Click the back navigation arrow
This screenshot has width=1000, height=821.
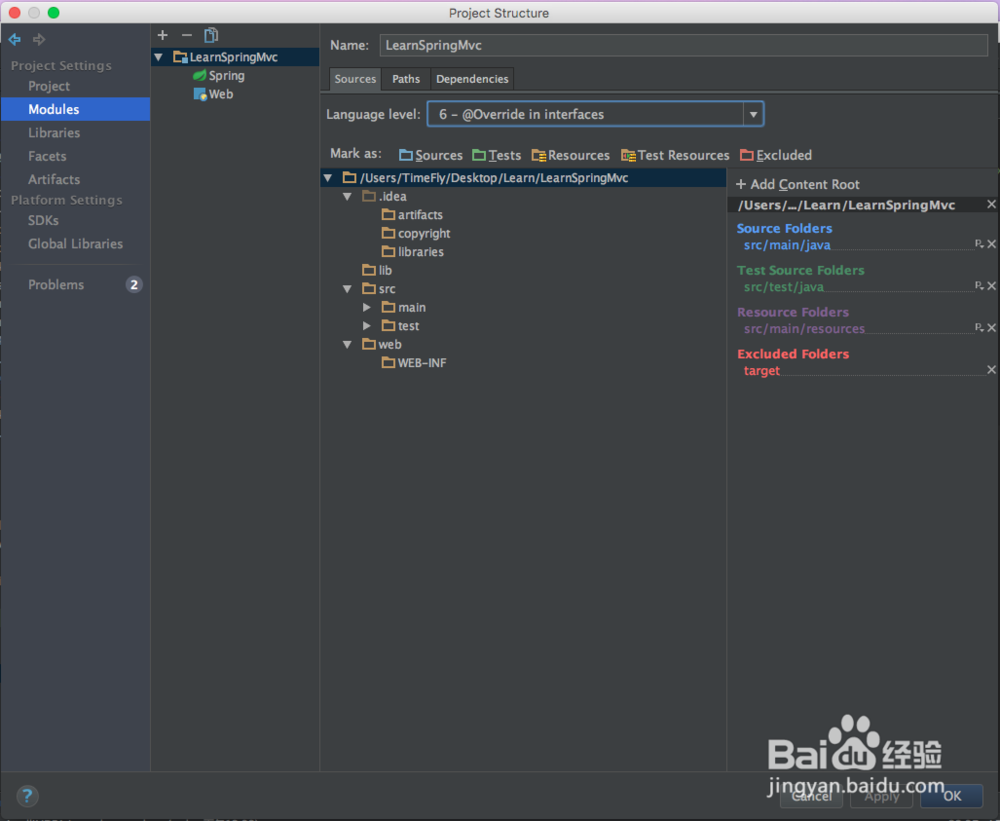coord(15,40)
